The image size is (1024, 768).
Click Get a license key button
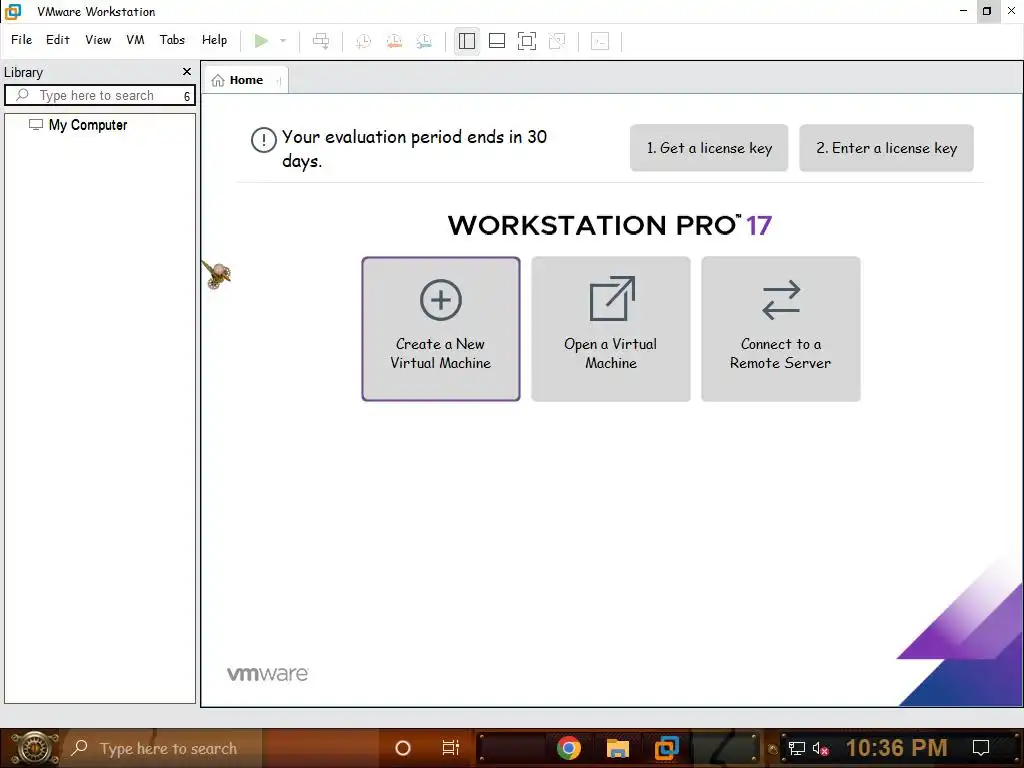pos(709,148)
